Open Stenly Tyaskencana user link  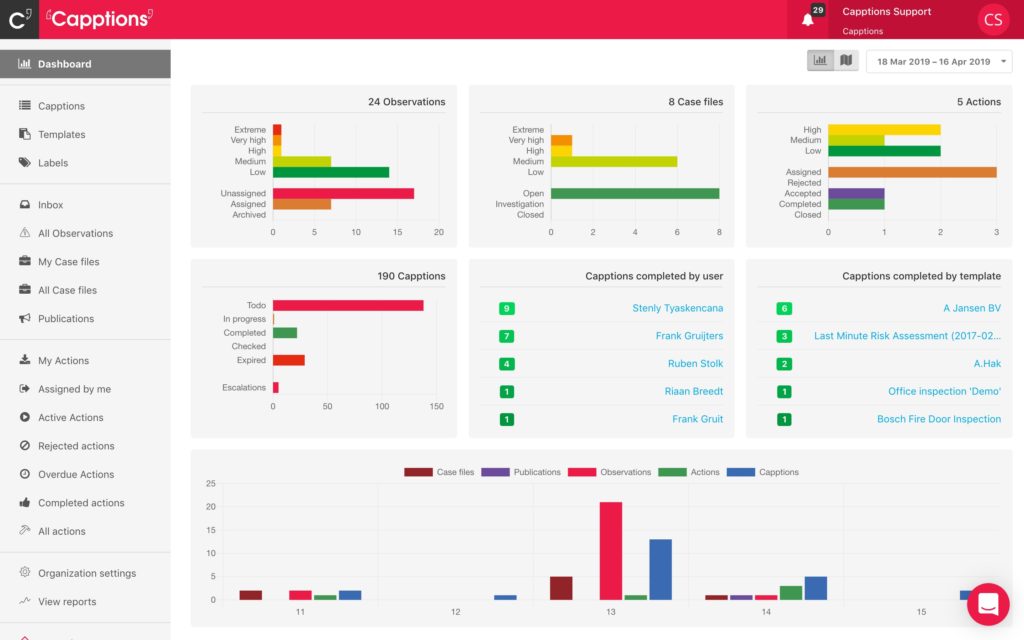[x=677, y=308]
